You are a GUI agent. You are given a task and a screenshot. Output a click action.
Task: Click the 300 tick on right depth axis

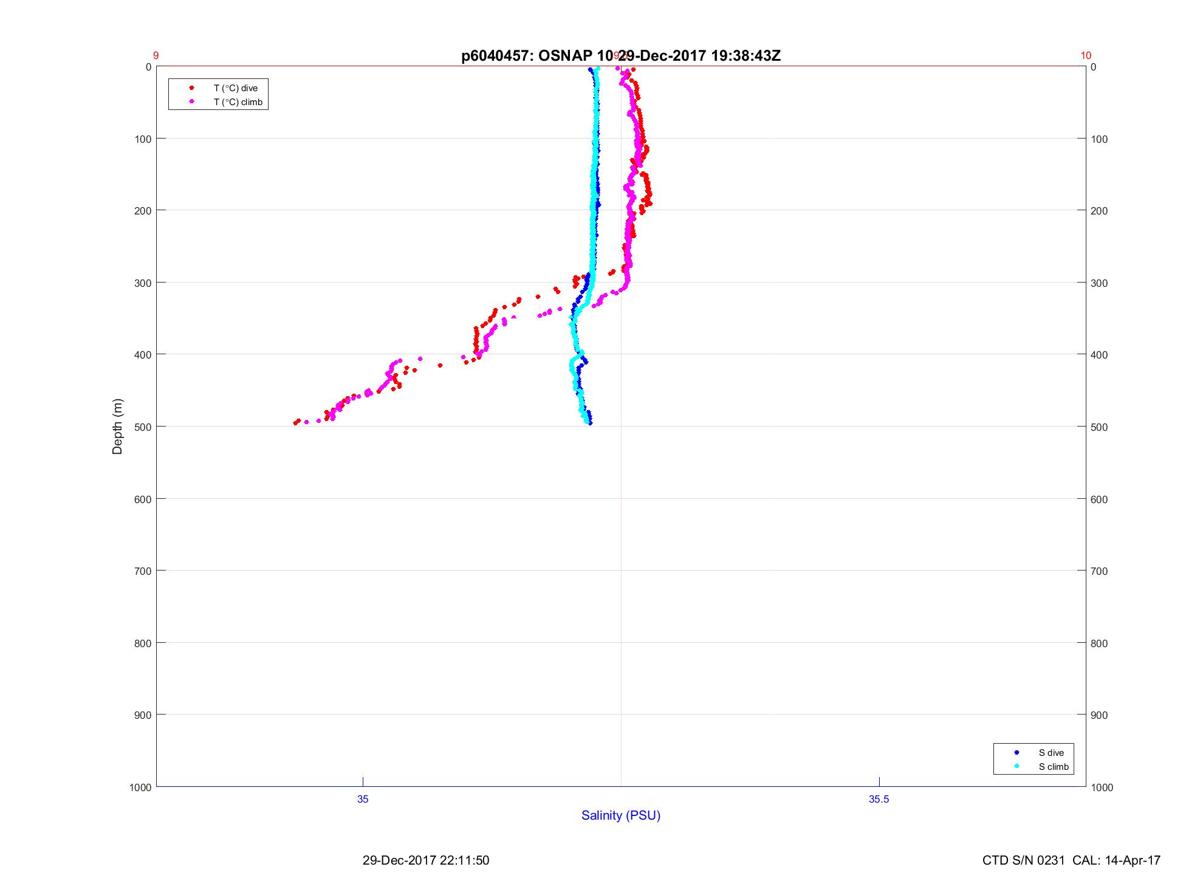(1100, 283)
